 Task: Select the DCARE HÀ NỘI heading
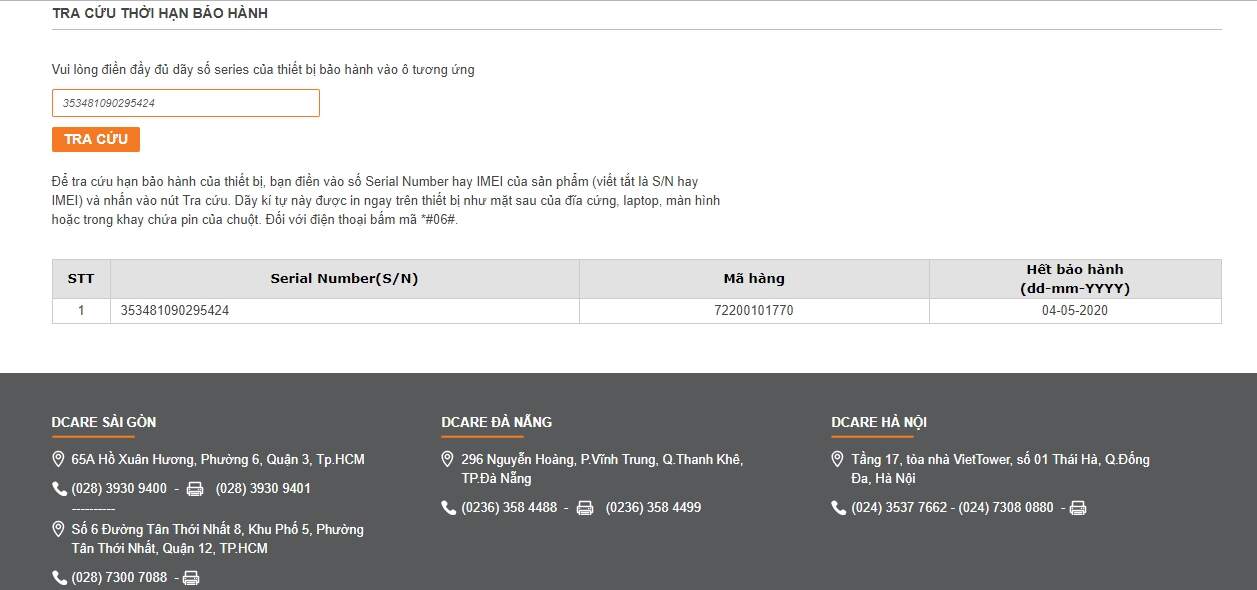pyautogui.click(x=879, y=422)
